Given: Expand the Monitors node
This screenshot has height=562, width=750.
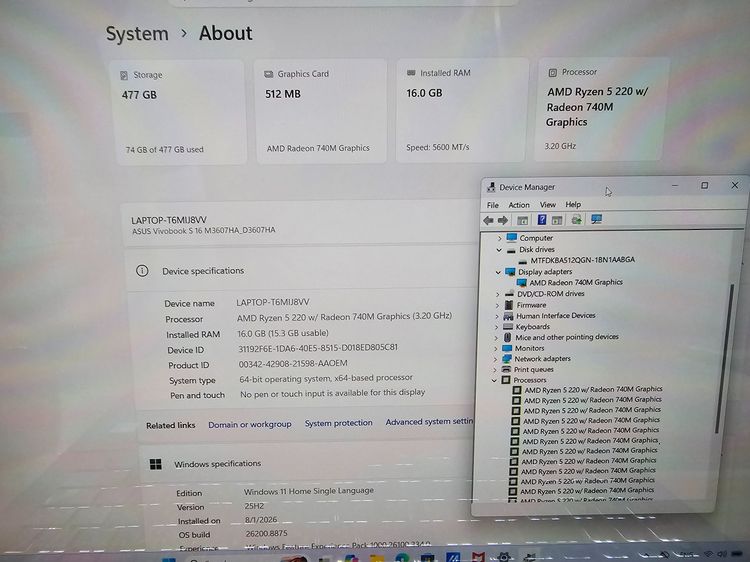Looking at the screenshot, I should coord(496,349).
